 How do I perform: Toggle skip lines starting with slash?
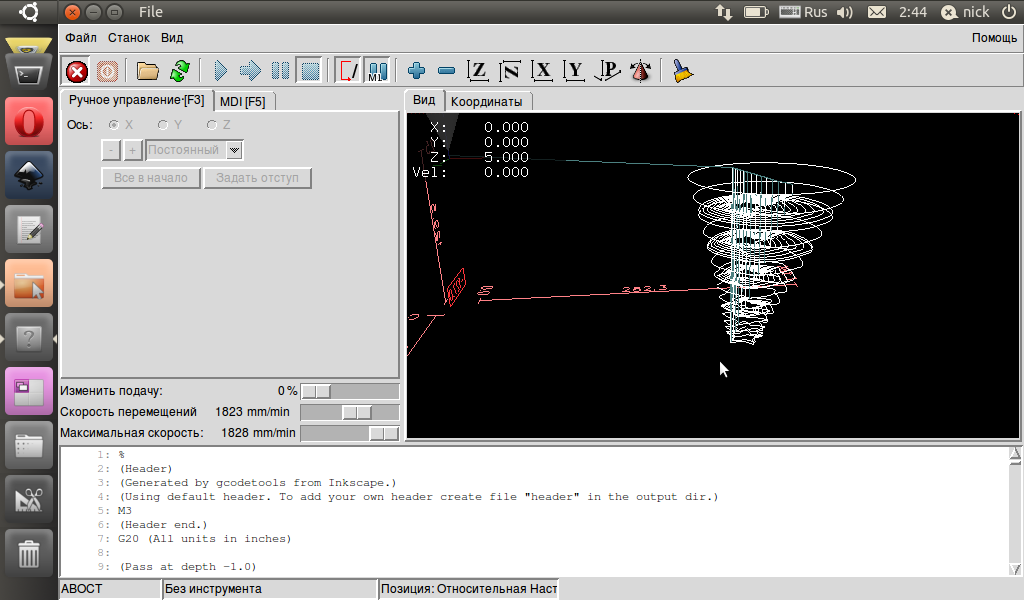(348, 71)
